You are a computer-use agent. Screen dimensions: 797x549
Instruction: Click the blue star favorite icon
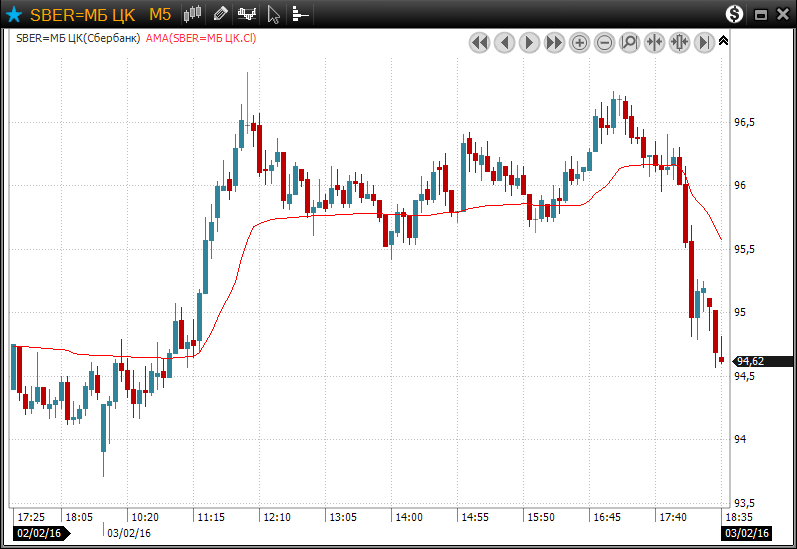14,14
